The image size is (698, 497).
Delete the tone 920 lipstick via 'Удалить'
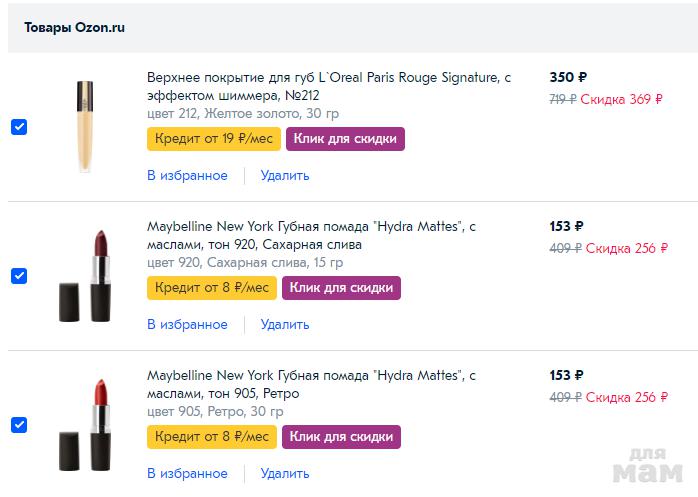click(285, 325)
